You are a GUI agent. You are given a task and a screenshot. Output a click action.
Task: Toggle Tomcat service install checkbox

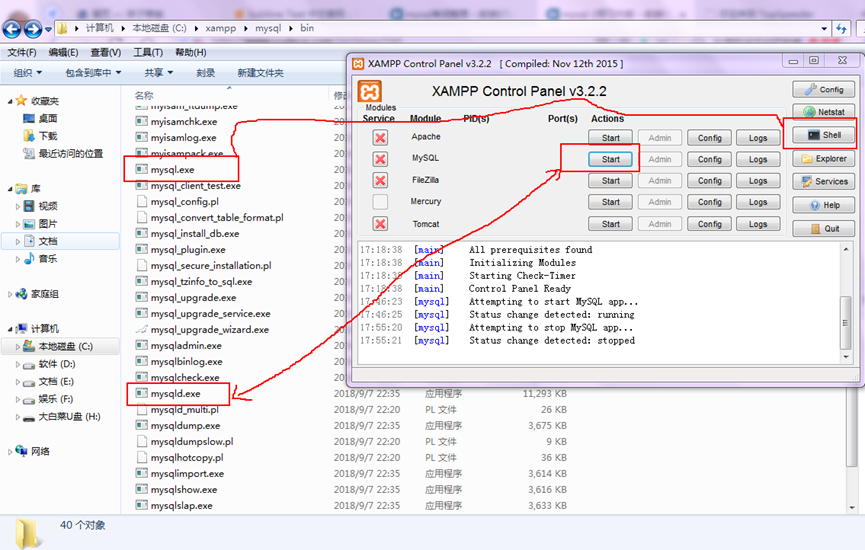tap(380, 223)
